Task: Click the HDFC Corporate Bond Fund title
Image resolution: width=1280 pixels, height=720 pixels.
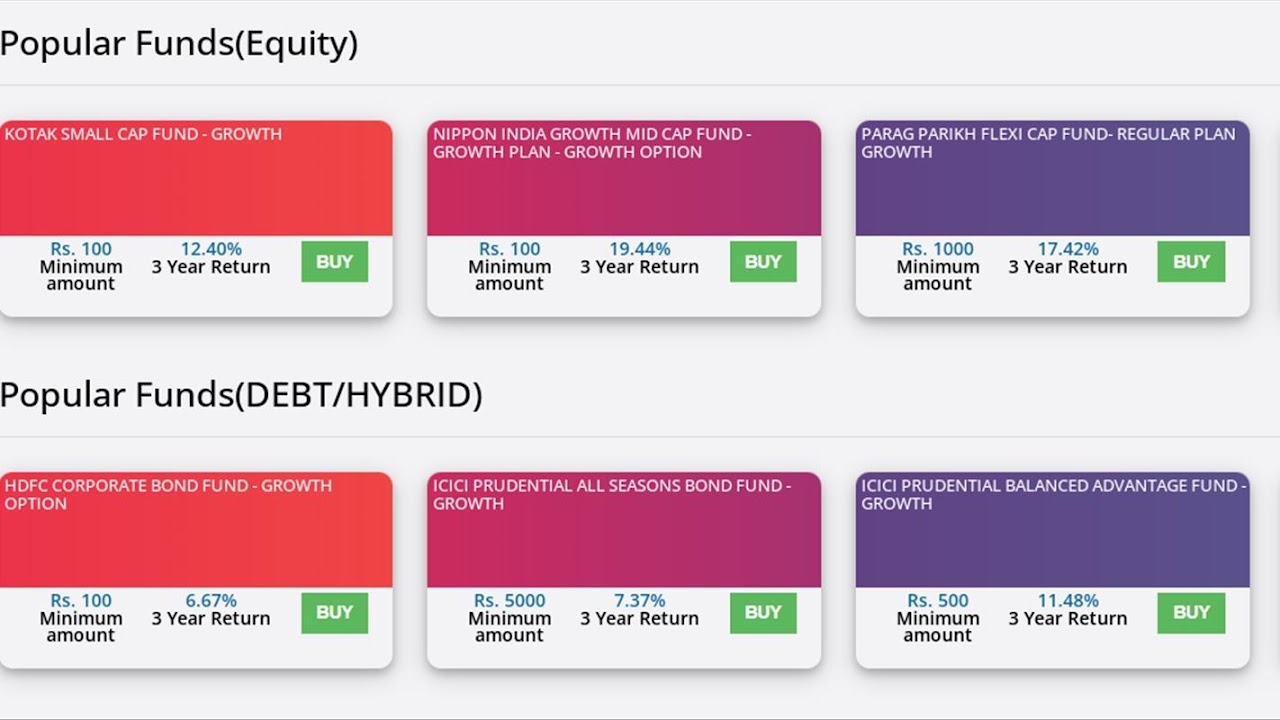Action: tap(168, 494)
